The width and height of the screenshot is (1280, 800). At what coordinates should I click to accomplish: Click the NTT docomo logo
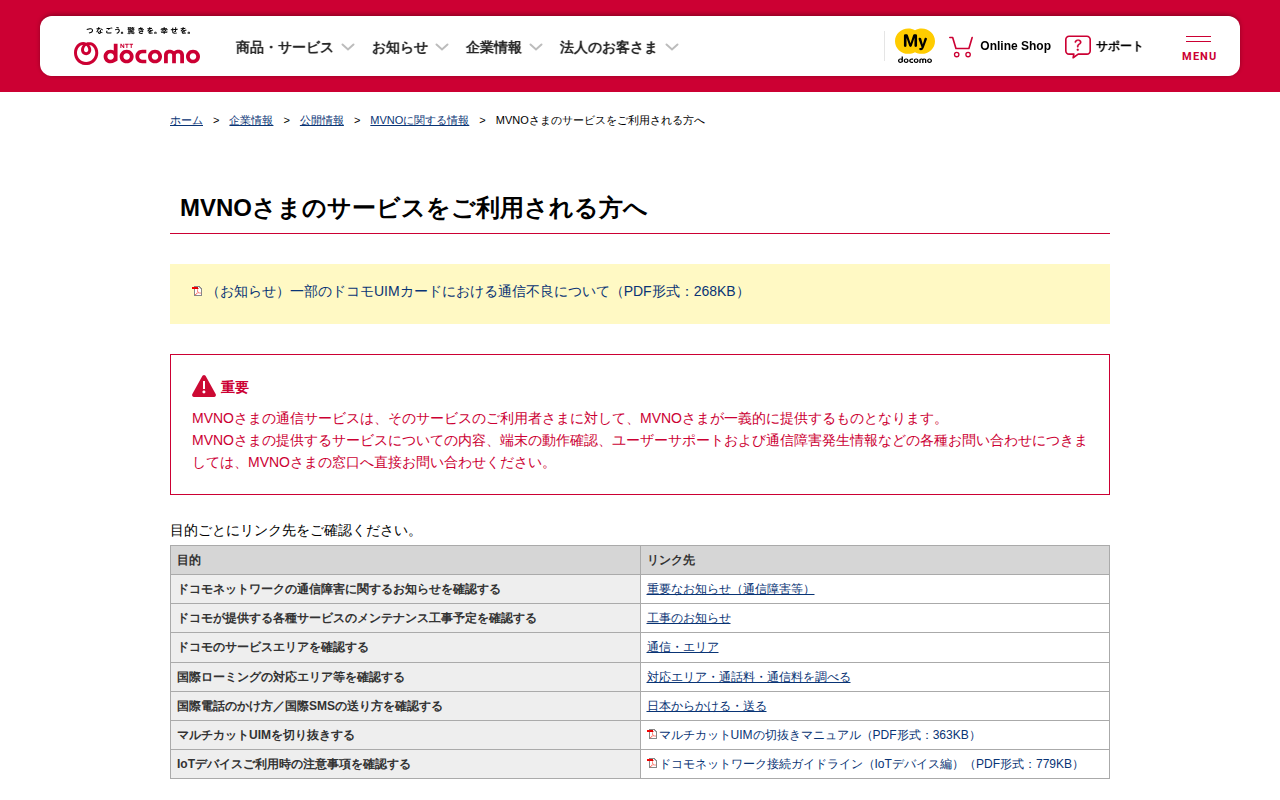137,47
